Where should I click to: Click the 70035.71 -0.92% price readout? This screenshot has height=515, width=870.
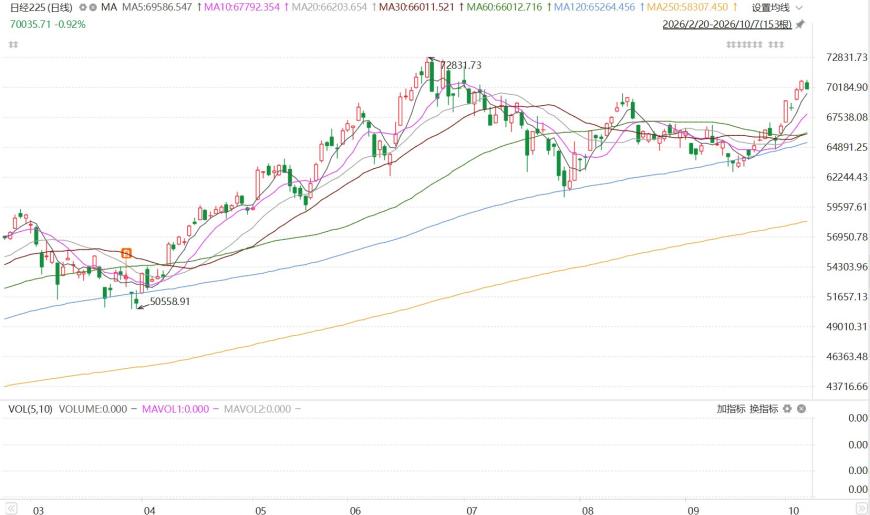point(48,24)
